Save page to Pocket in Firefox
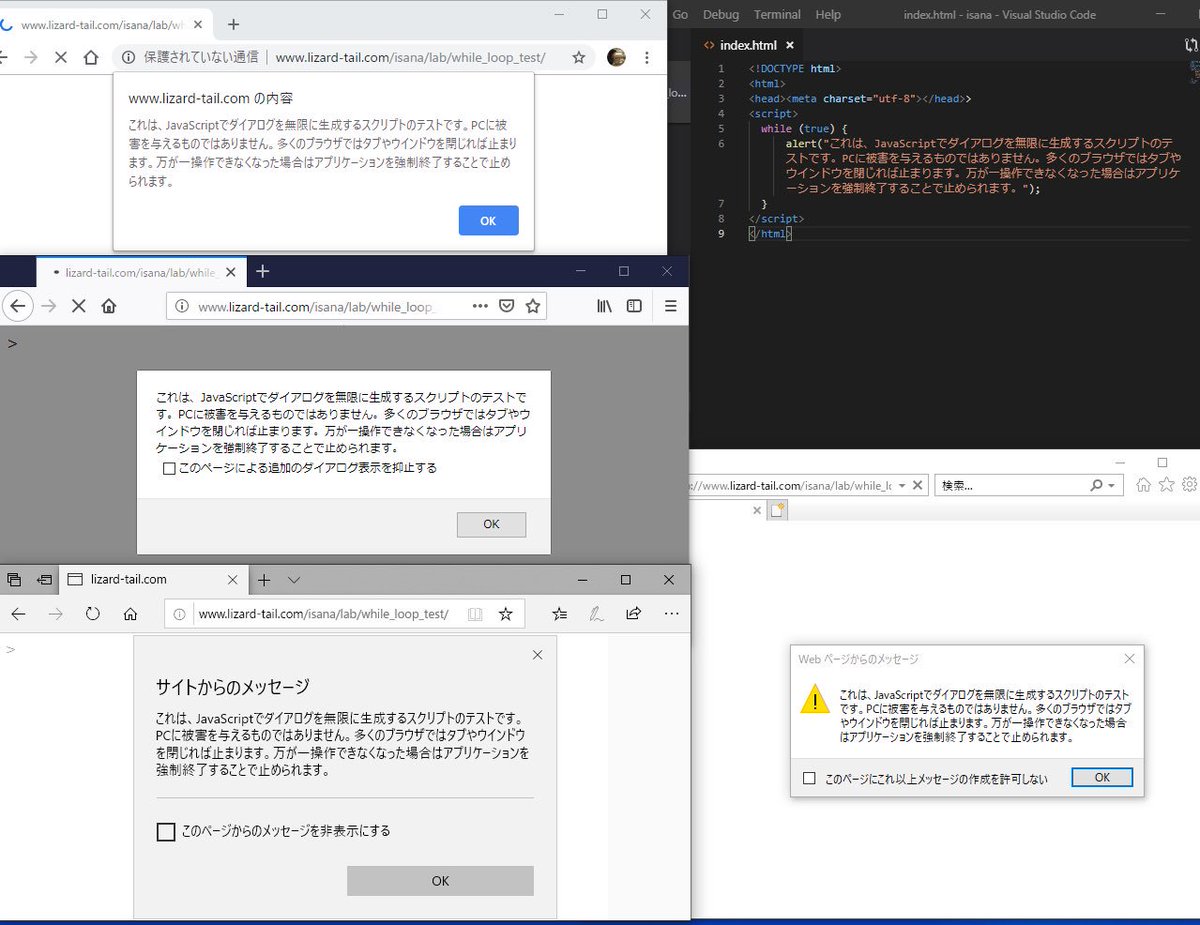 [507, 306]
